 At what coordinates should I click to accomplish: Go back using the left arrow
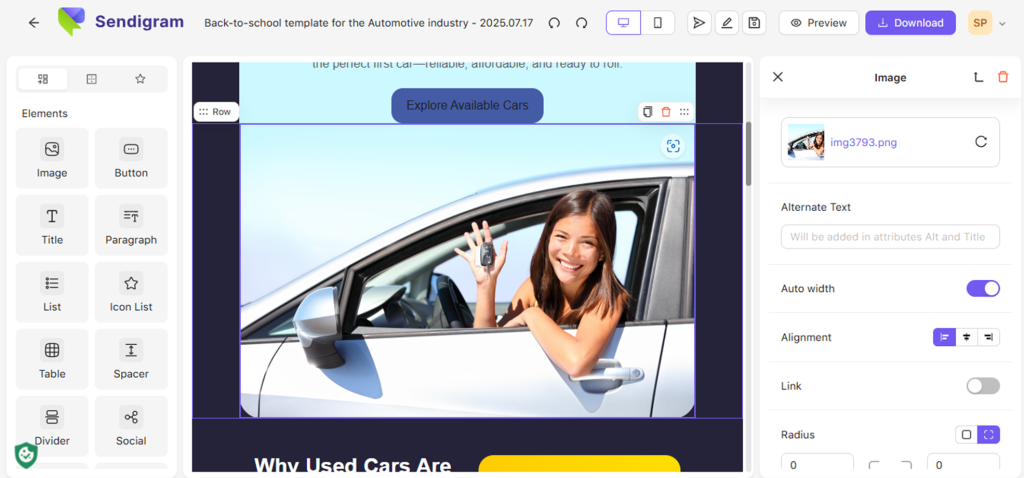point(34,23)
